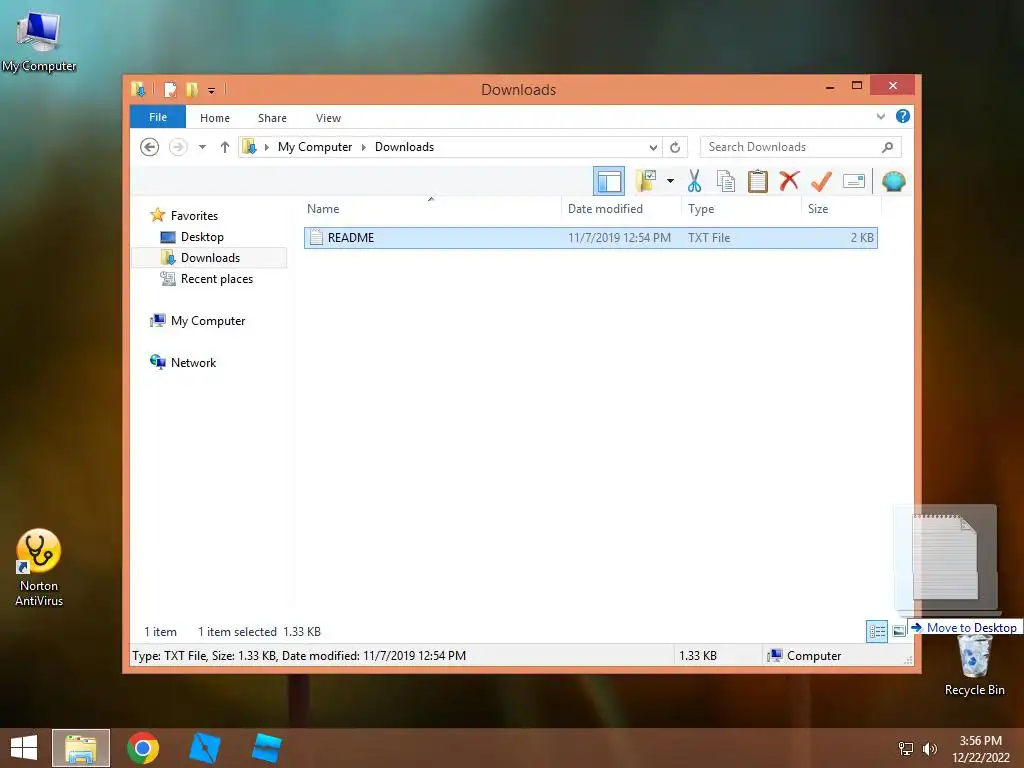Switch to the Home ribbon tab

click(215, 118)
